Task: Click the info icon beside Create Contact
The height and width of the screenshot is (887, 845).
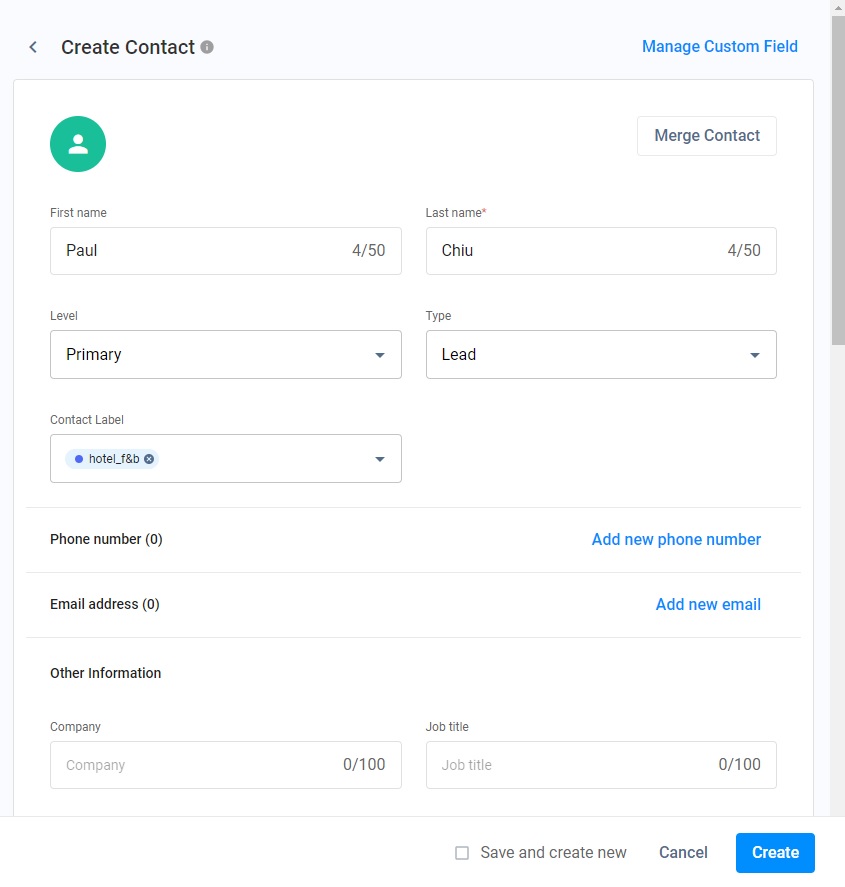Action: [x=207, y=47]
